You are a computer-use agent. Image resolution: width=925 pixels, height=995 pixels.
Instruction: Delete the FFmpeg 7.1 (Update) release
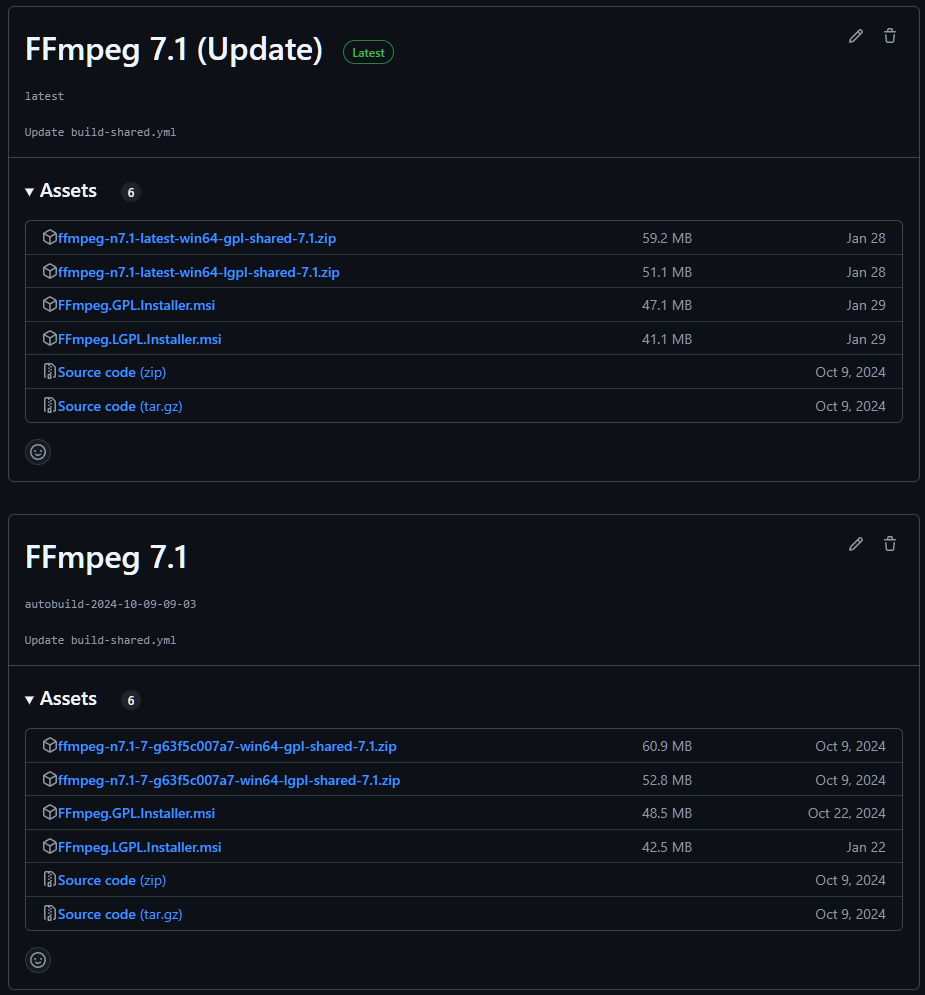(x=890, y=36)
